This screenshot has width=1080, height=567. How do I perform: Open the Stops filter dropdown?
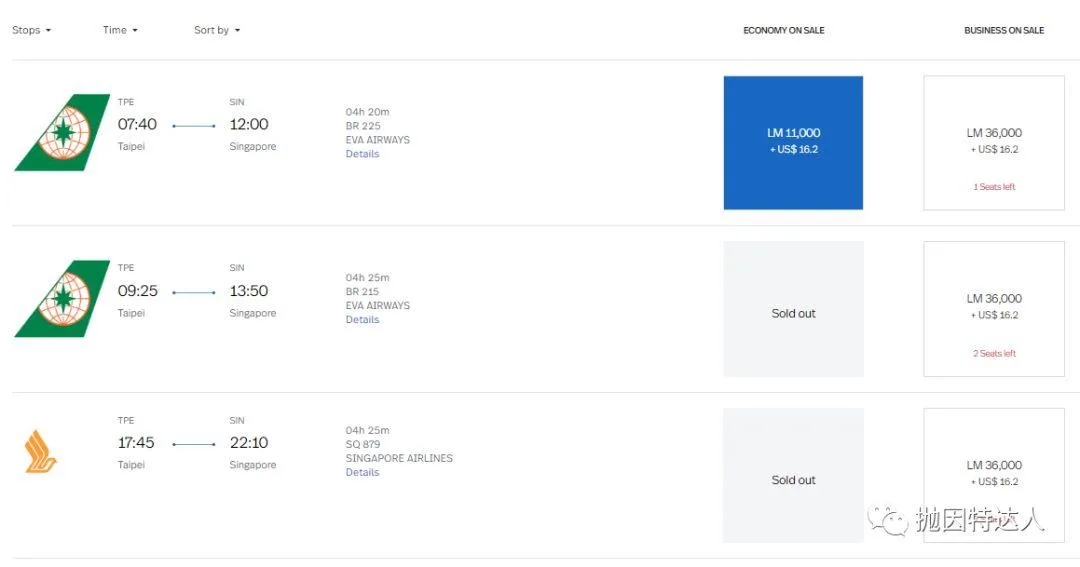(x=31, y=30)
